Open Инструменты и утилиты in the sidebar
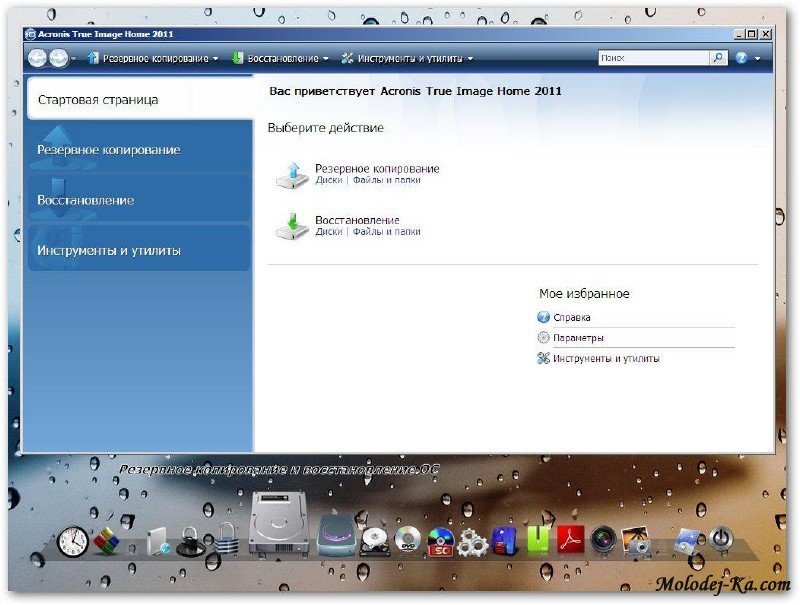The image size is (800, 605). tap(140, 250)
